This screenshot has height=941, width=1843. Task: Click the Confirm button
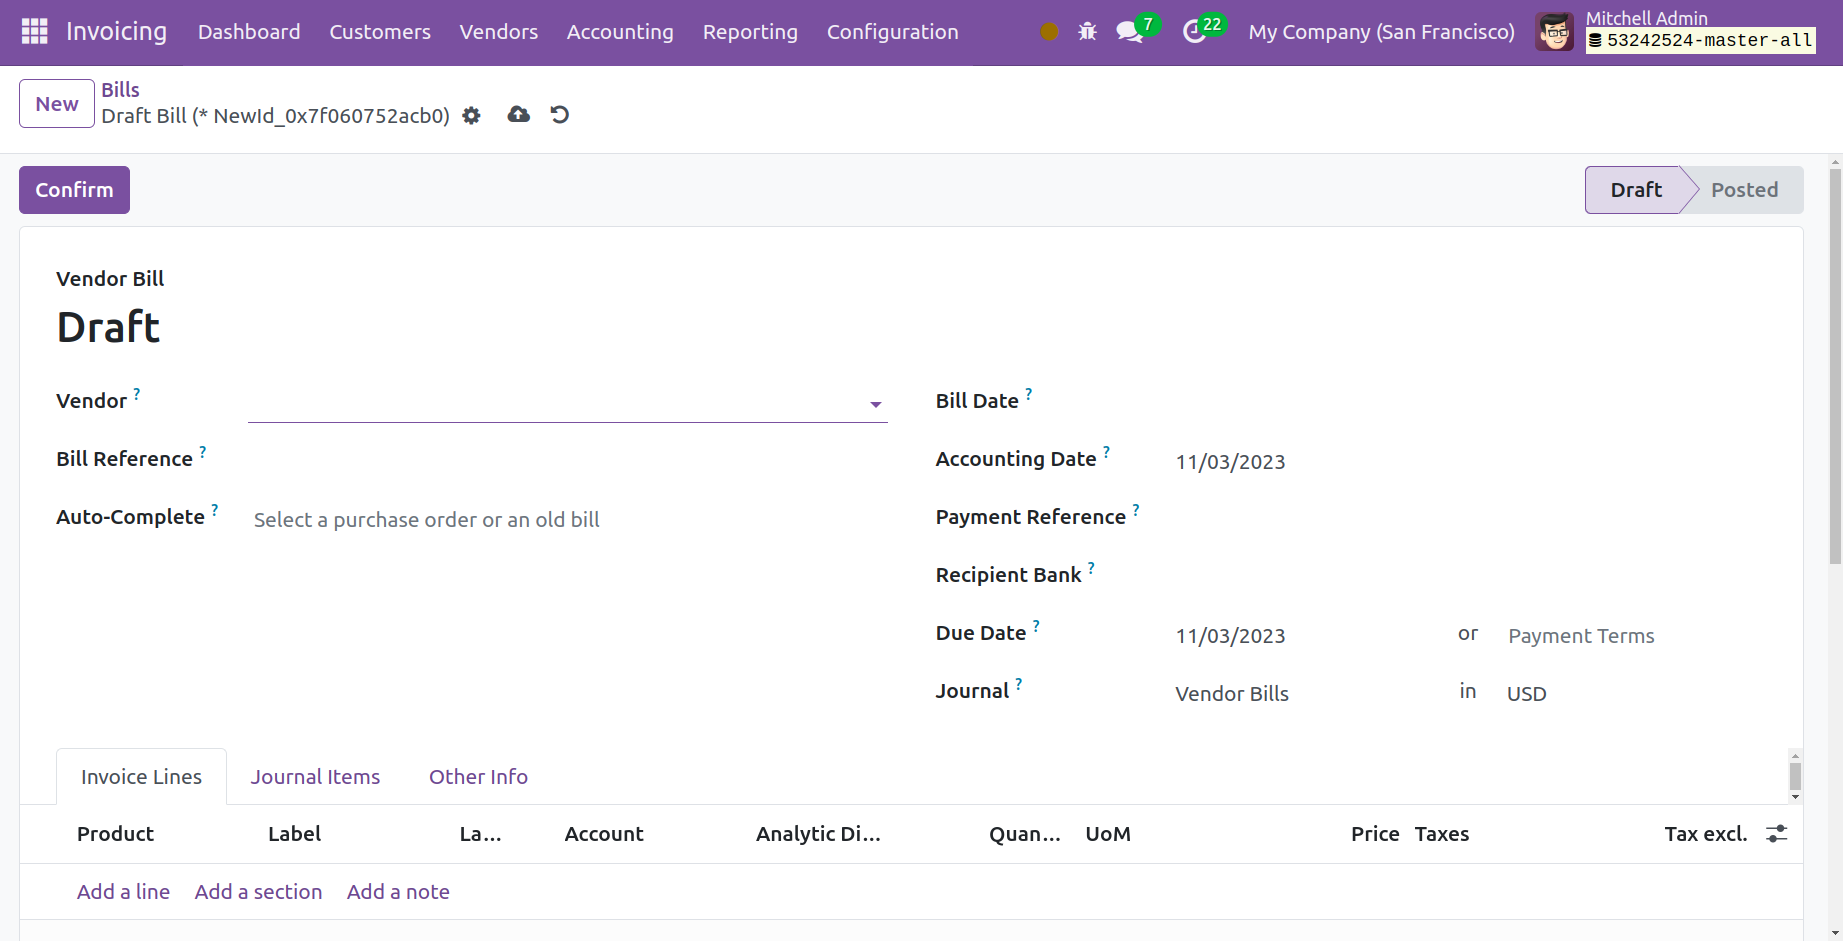click(x=74, y=190)
